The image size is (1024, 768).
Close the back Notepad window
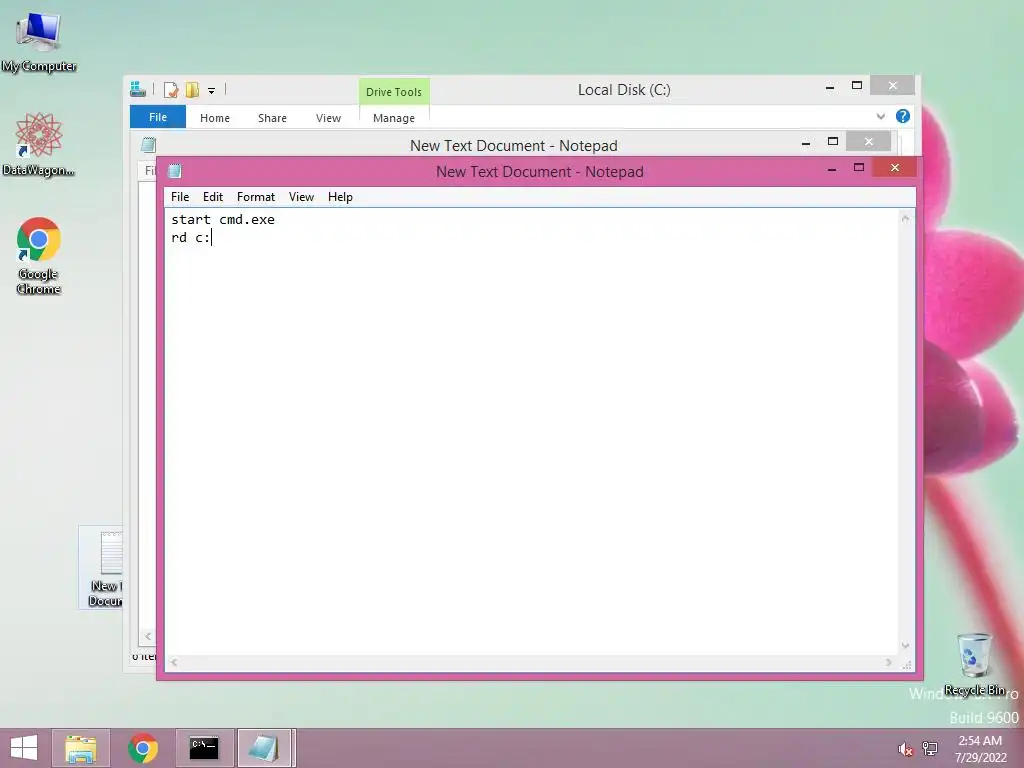(x=869, y=141)
